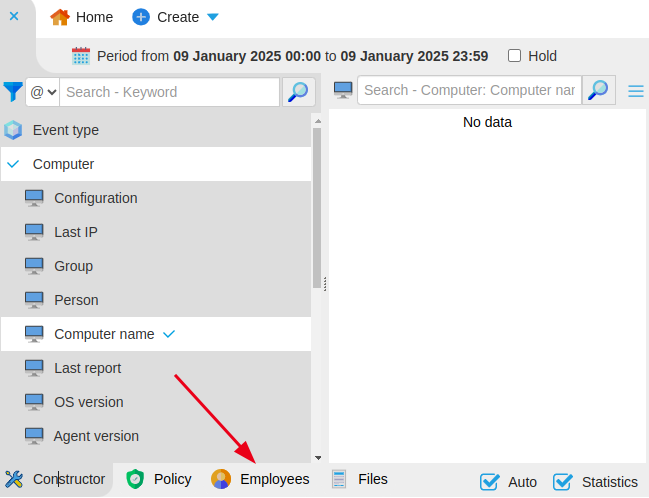This screenshot has height=498, width=649.
Task: Toggle the Auto checkbox
Action: click(x=489, y=481)
